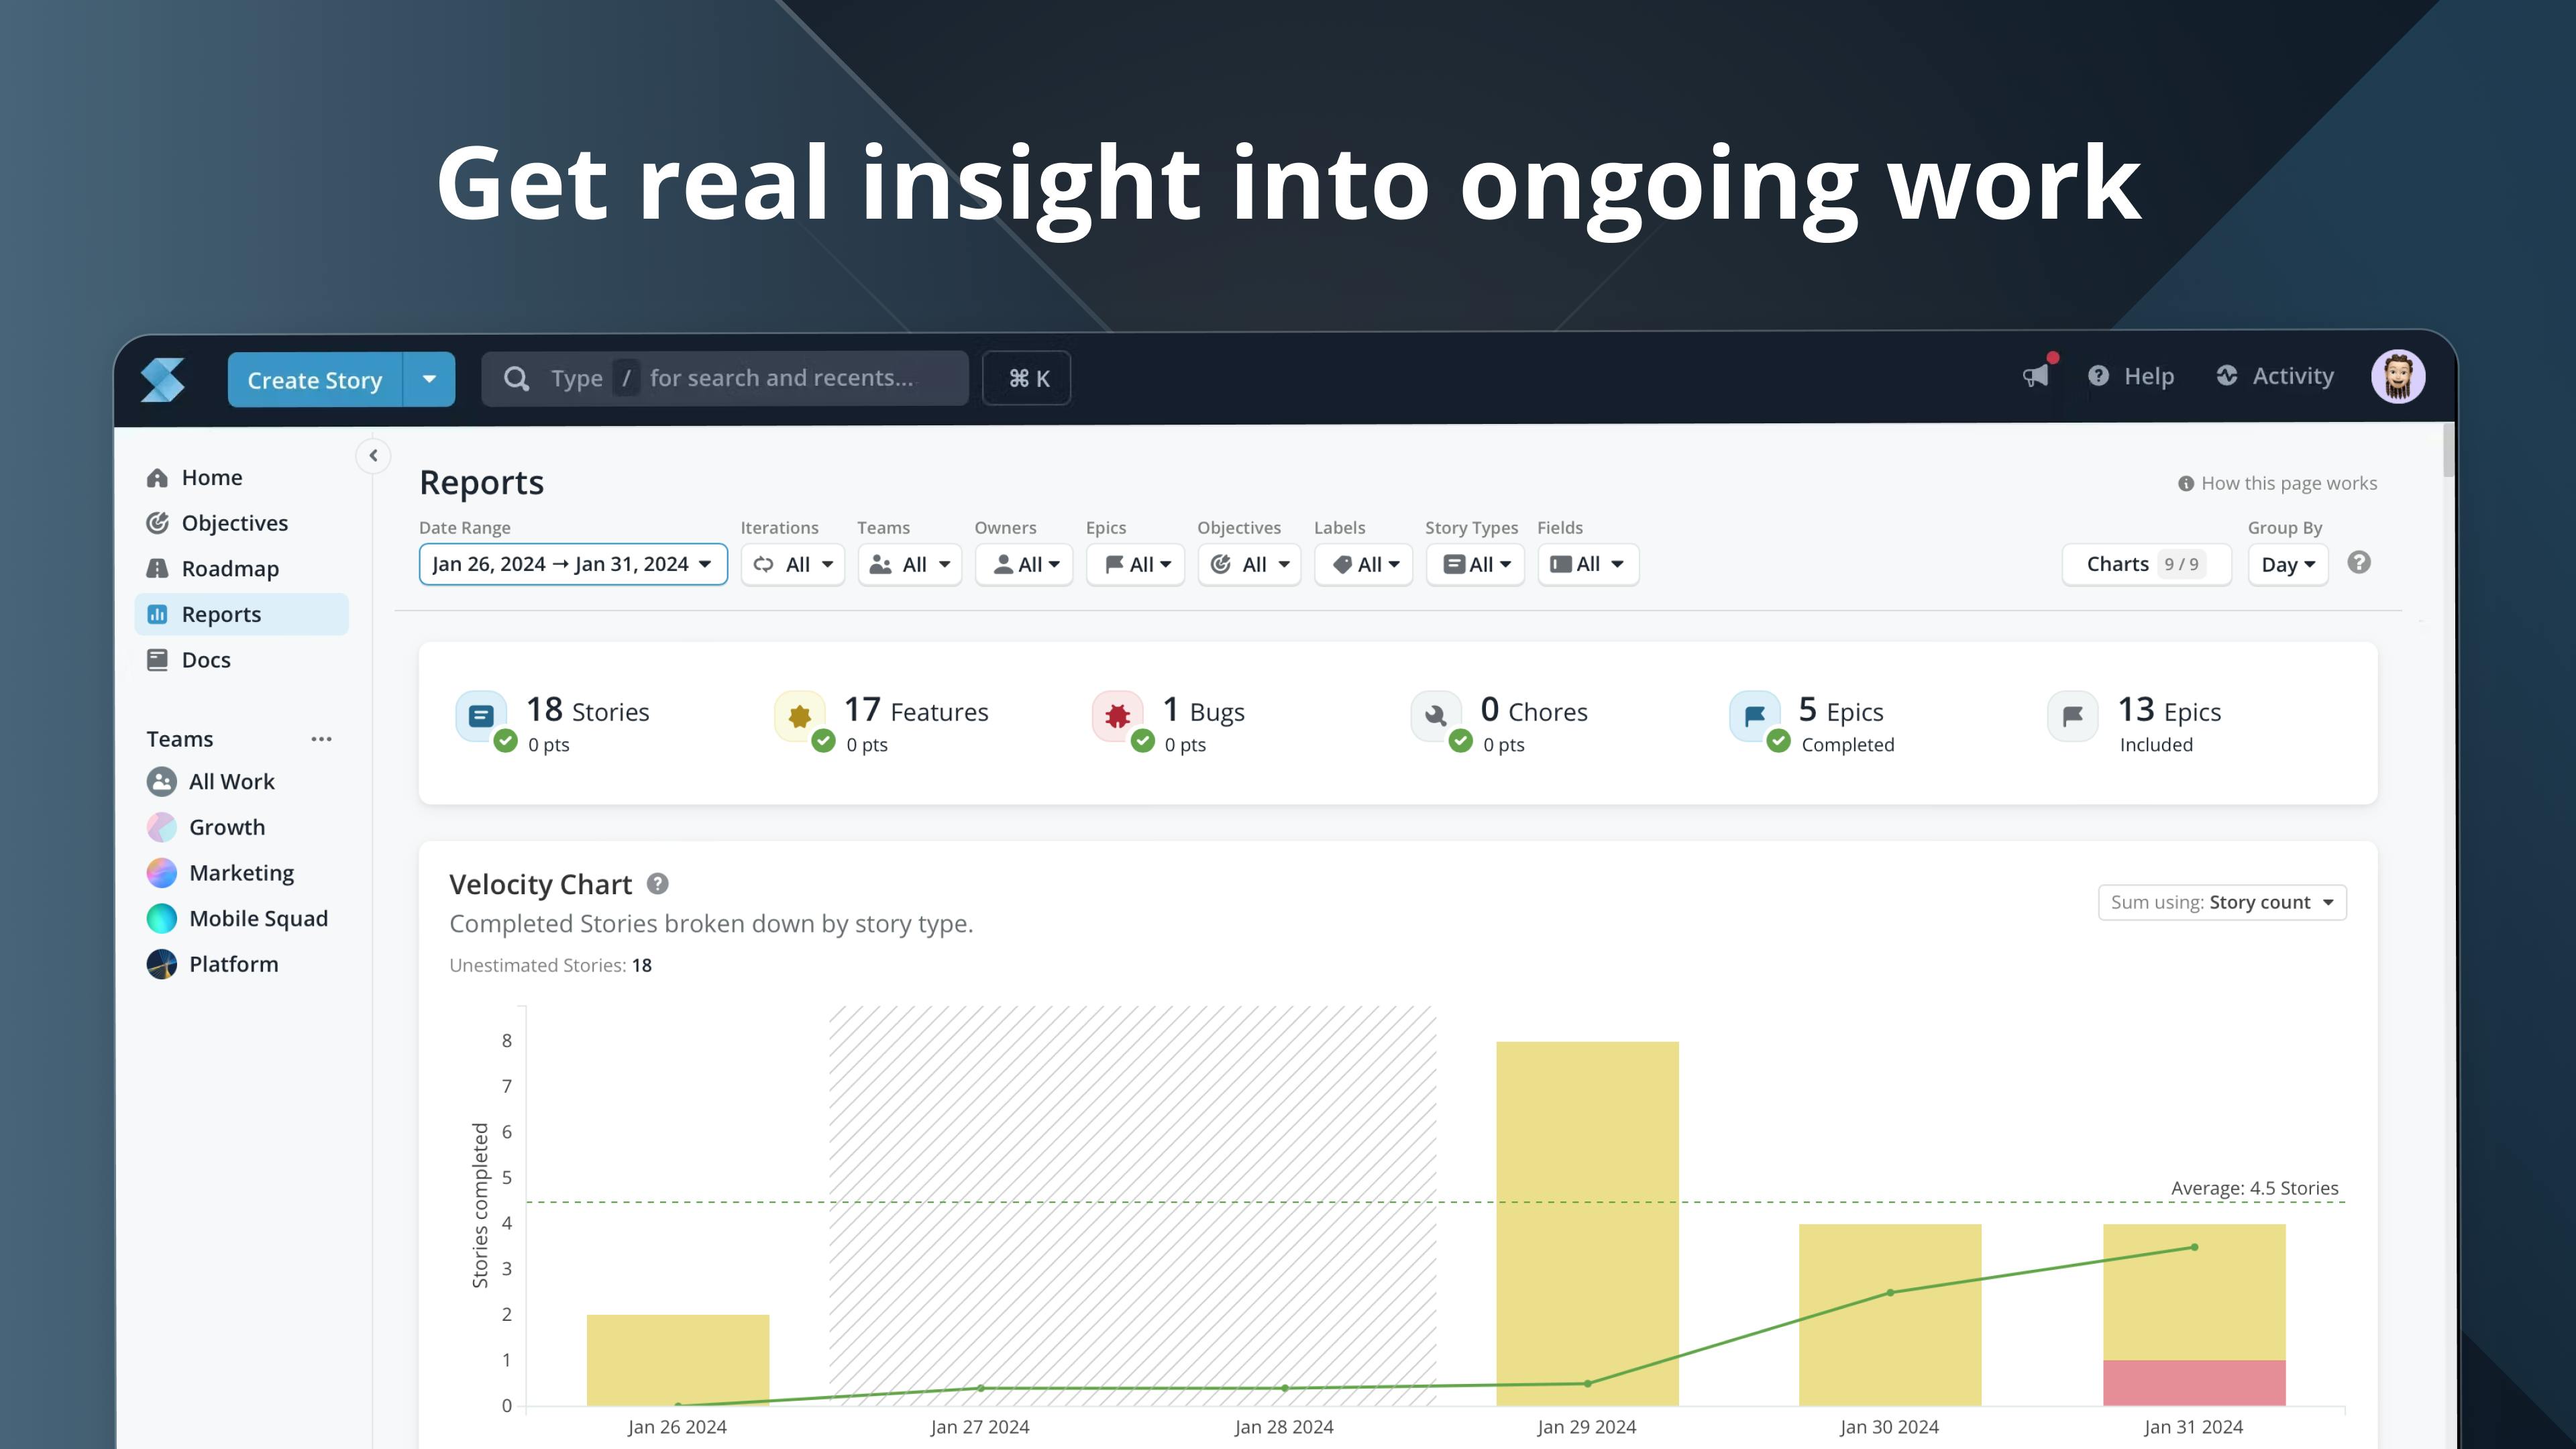Click the Help question mark icon

click(x=2099, y=376)
